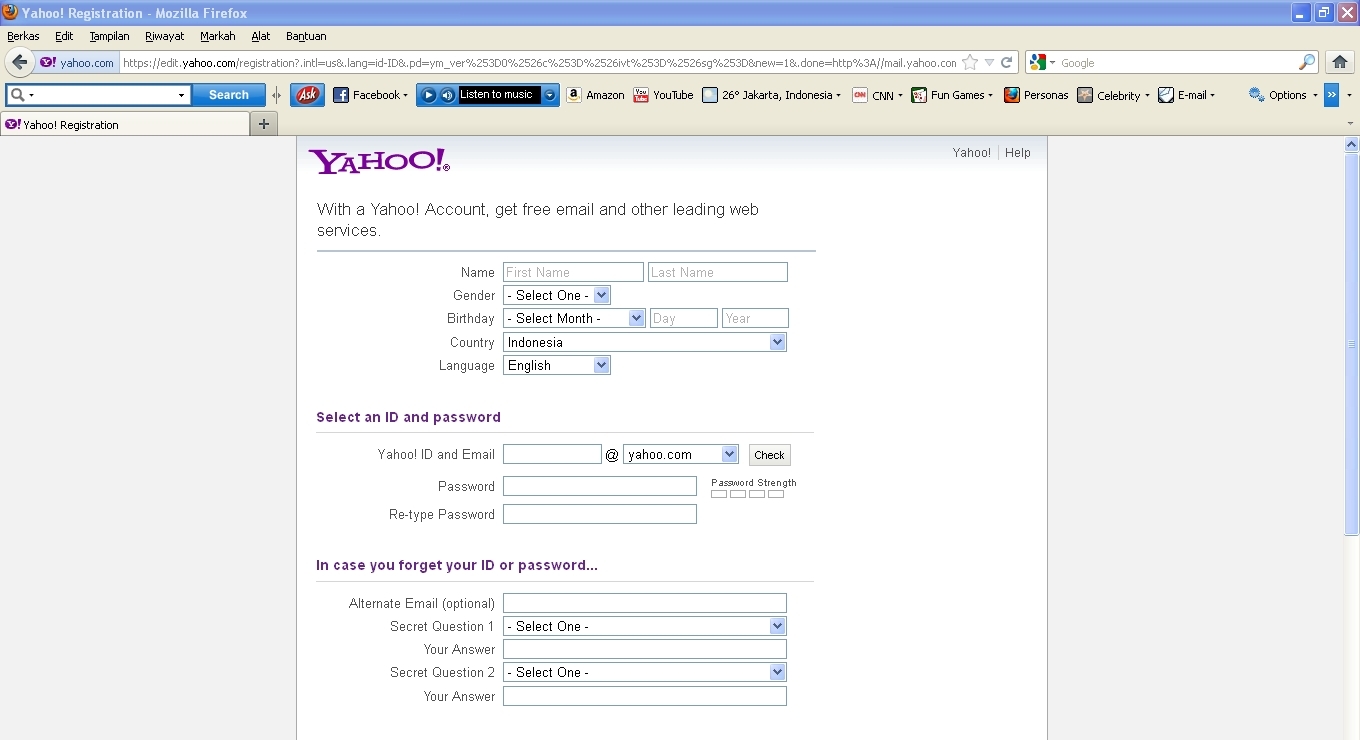Click the Yahoo! link at page top
Viewport: 1360px width, 740px height.
click(x=971, y=153)
